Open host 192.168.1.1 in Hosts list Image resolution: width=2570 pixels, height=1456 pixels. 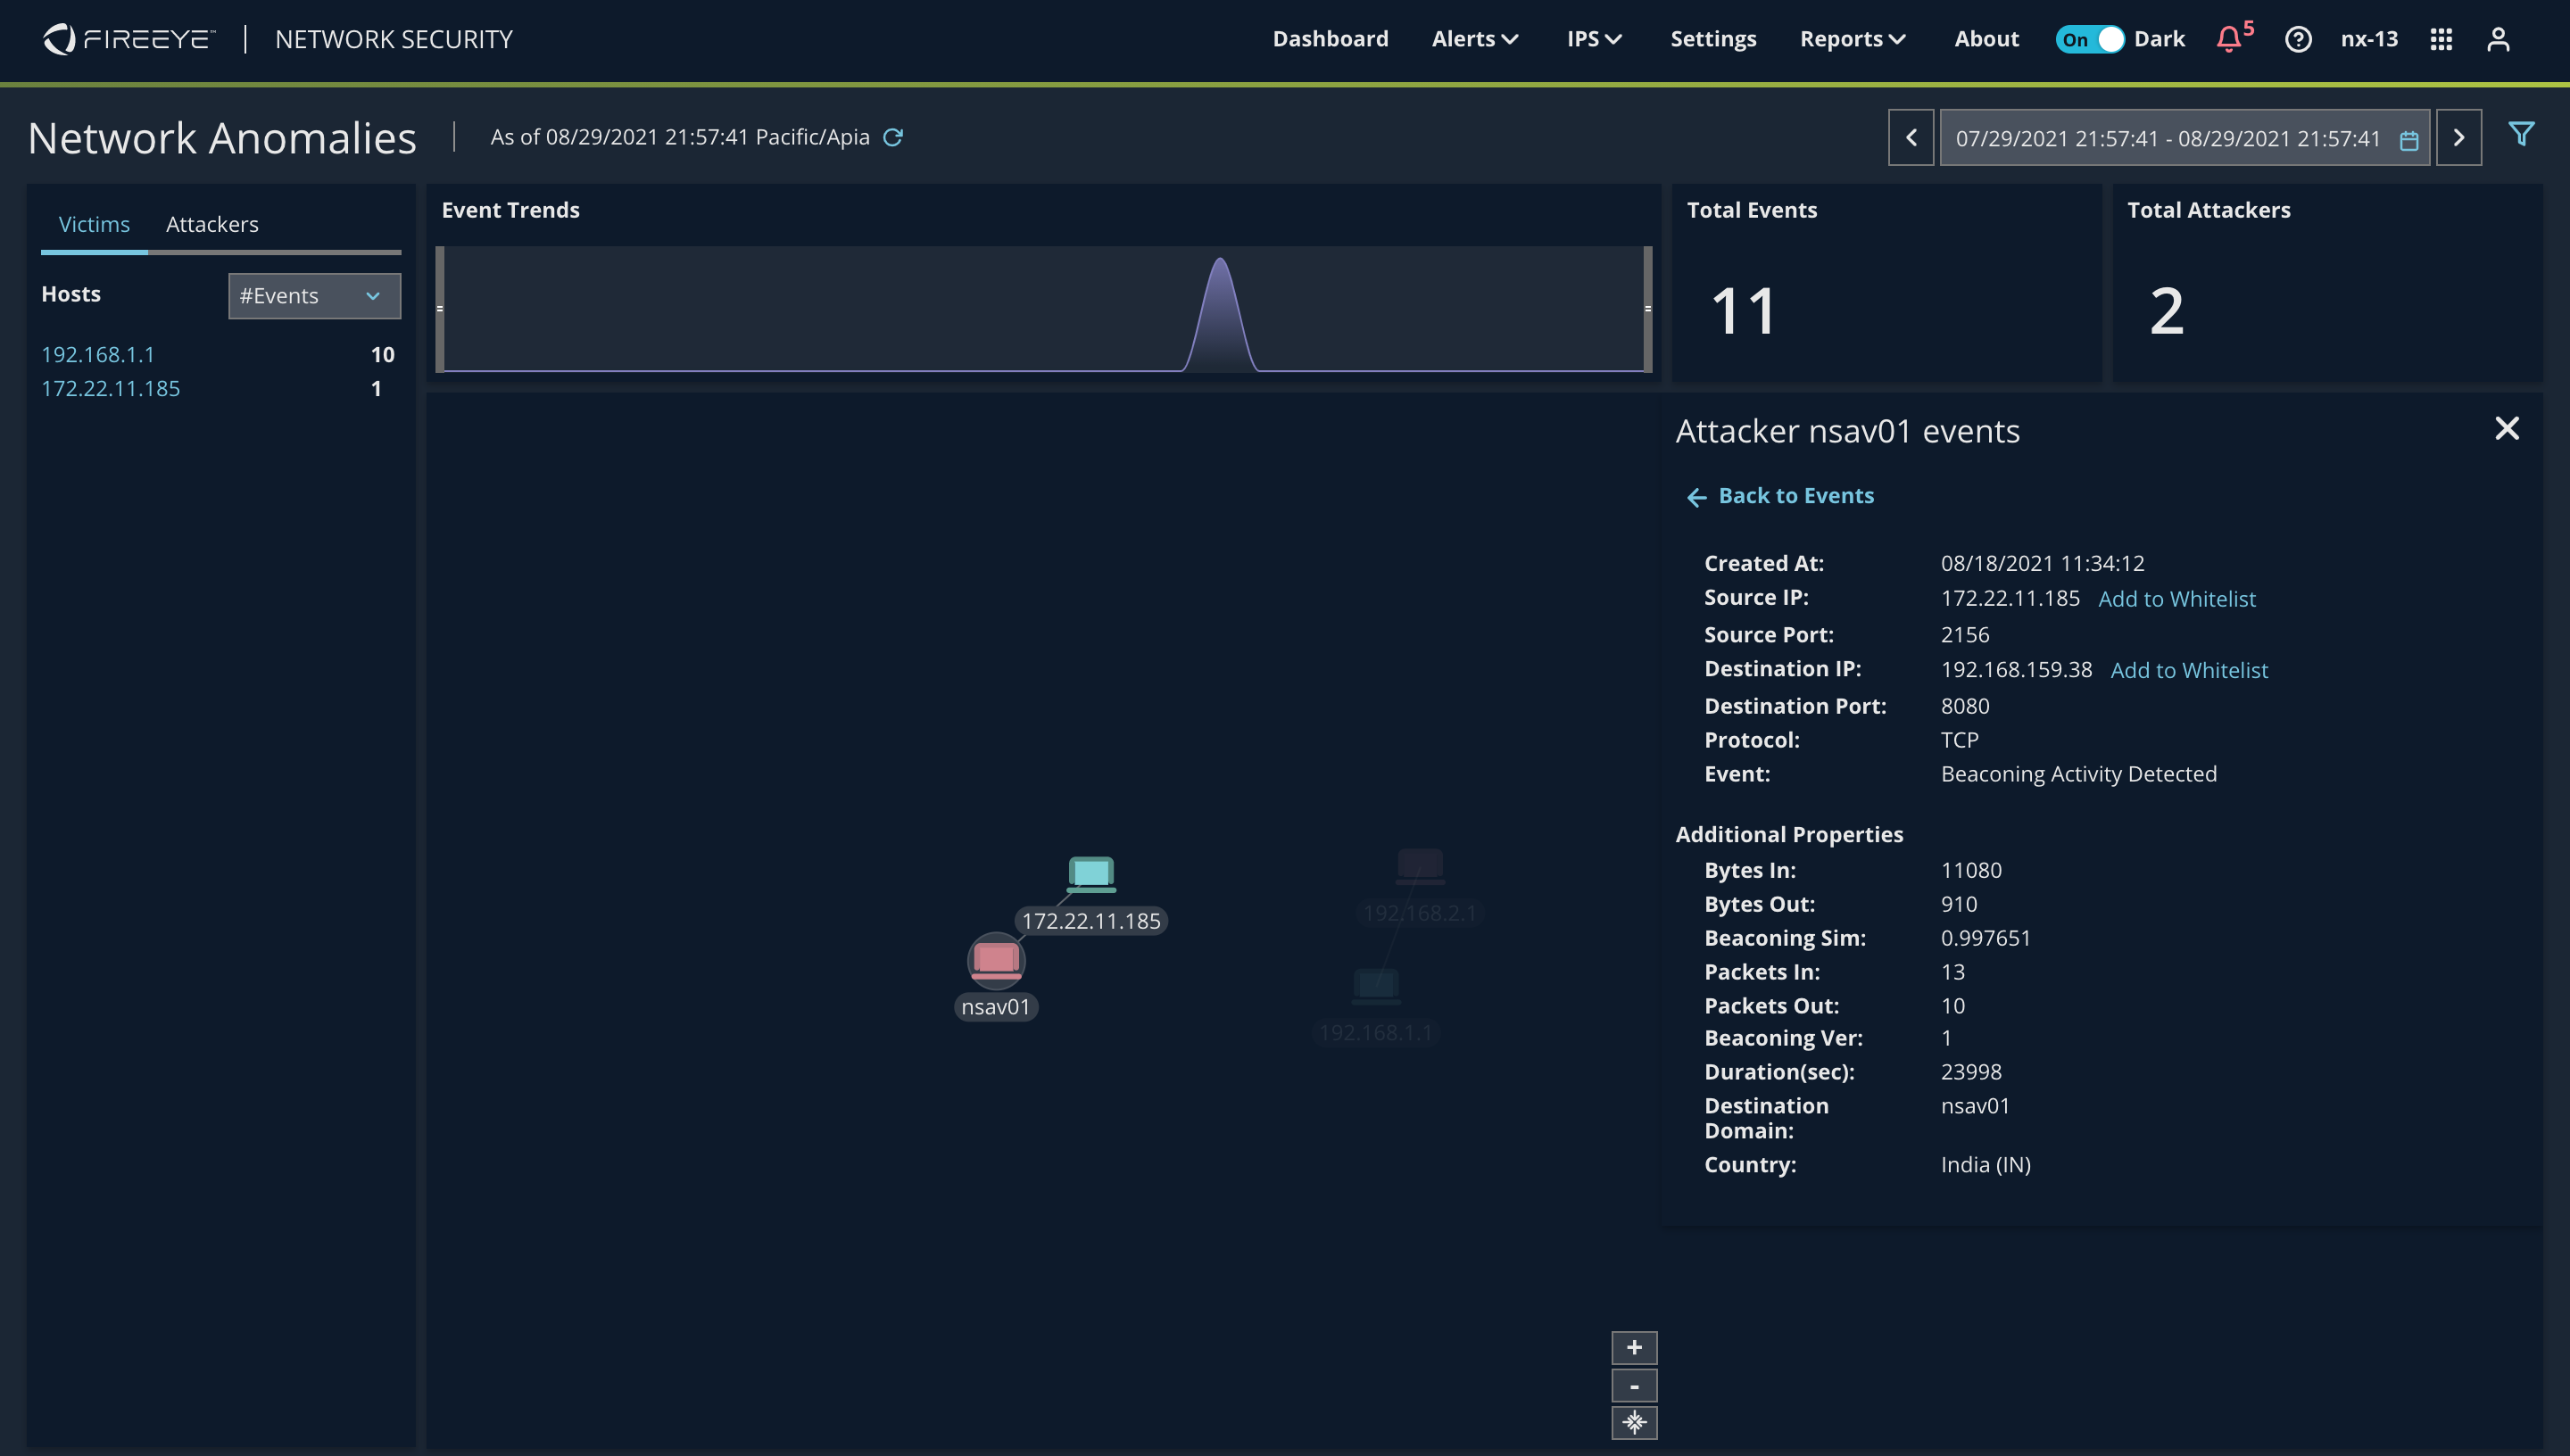click(x=98, y=354)
